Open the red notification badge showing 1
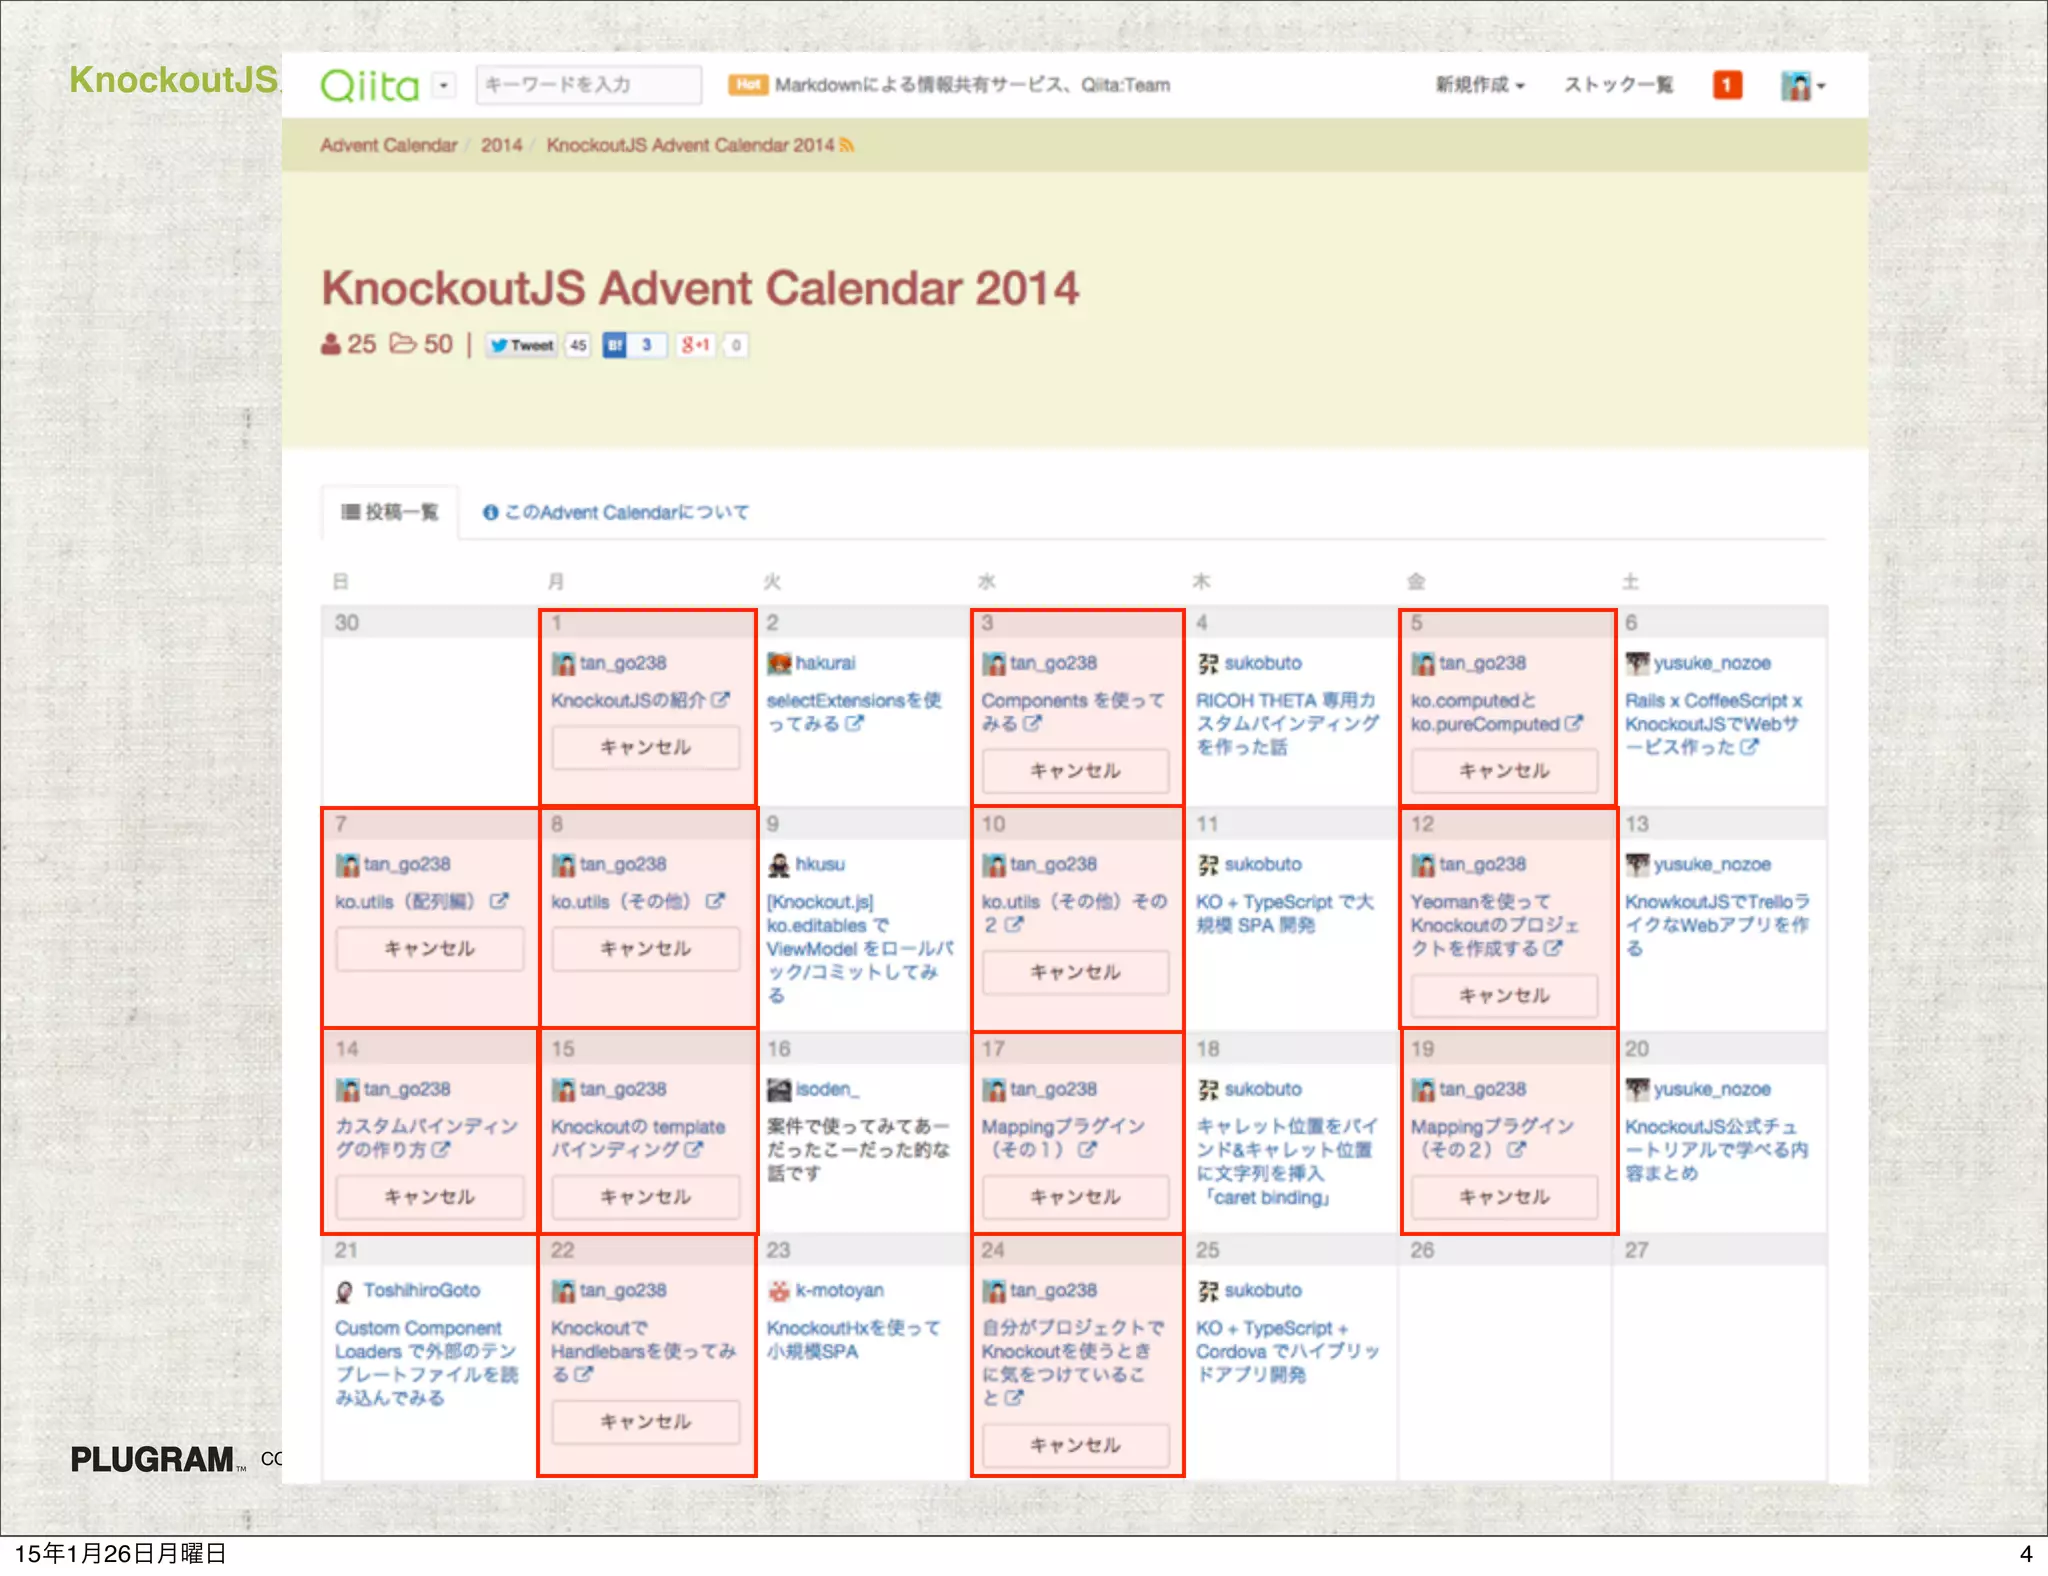 (x=1727, y=85)
